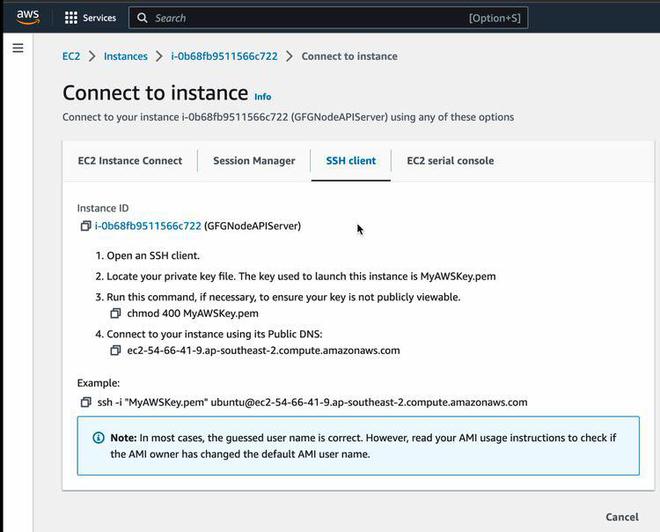Open instance ID link under Instance ID

148,226
